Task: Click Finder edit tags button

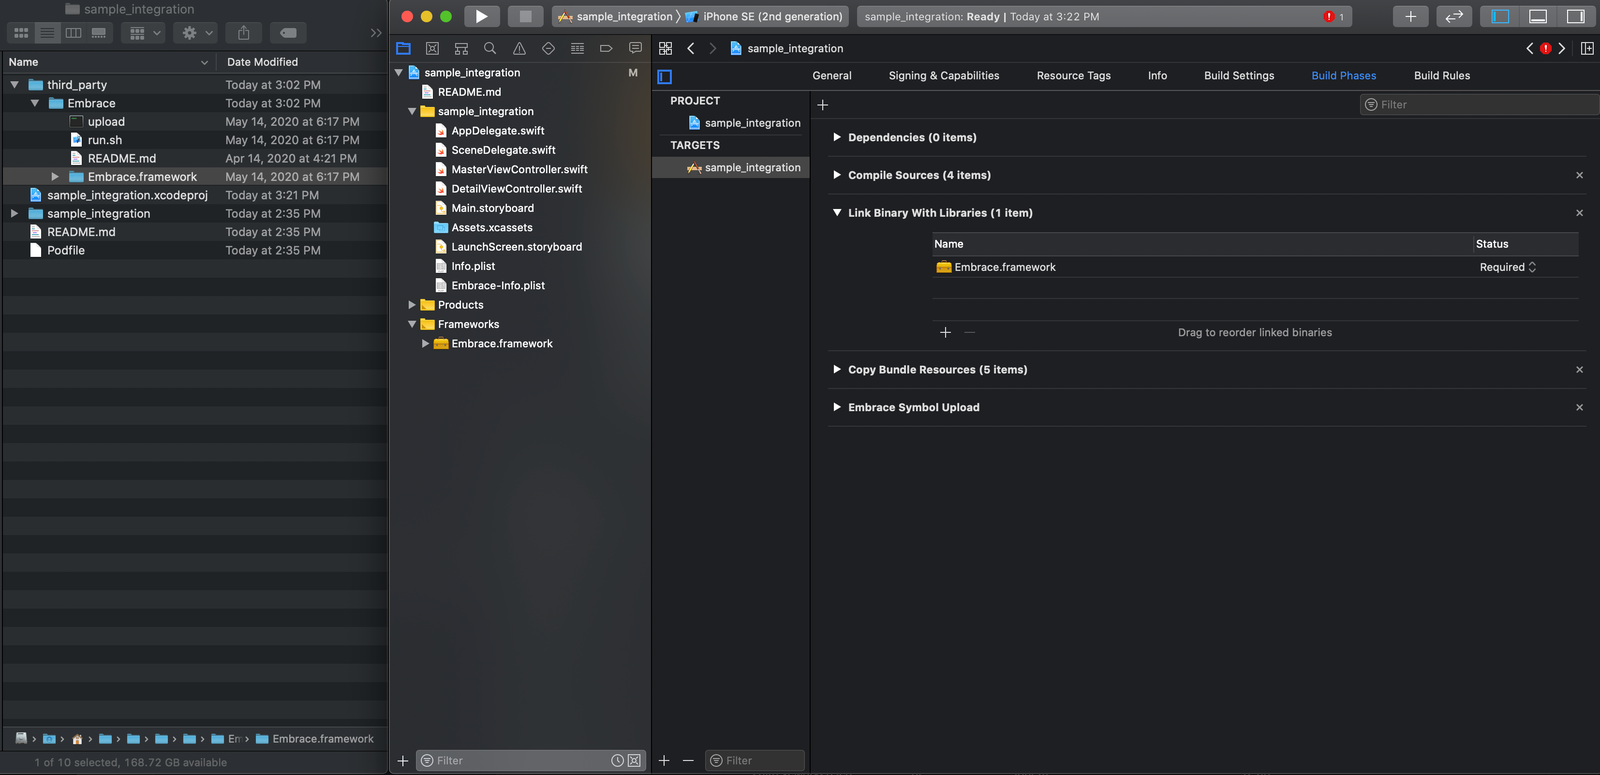Action: [x=288, y=33]
